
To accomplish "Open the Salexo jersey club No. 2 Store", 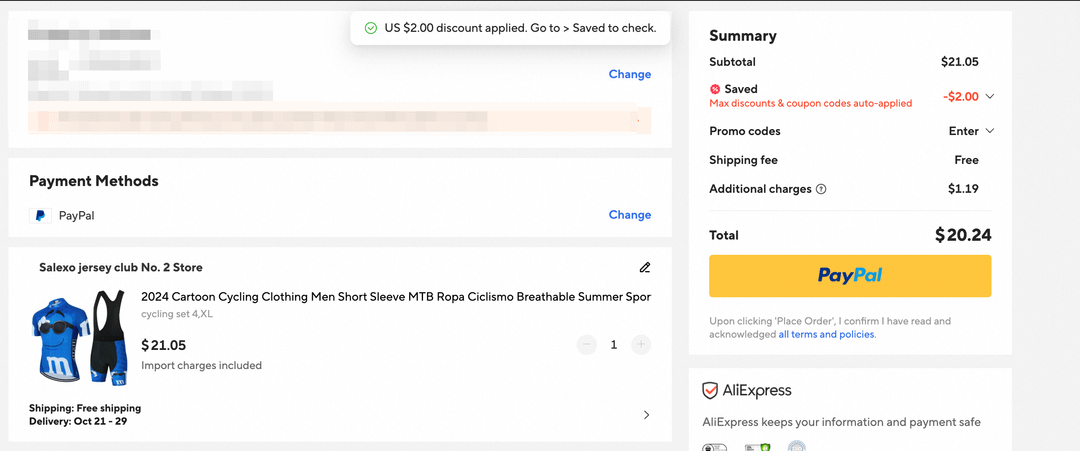I will [120, 268].
